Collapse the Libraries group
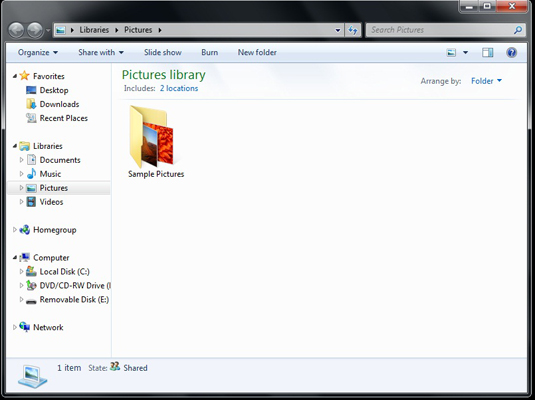Viewport: 535px width, 400px height. tap(15, 146)
